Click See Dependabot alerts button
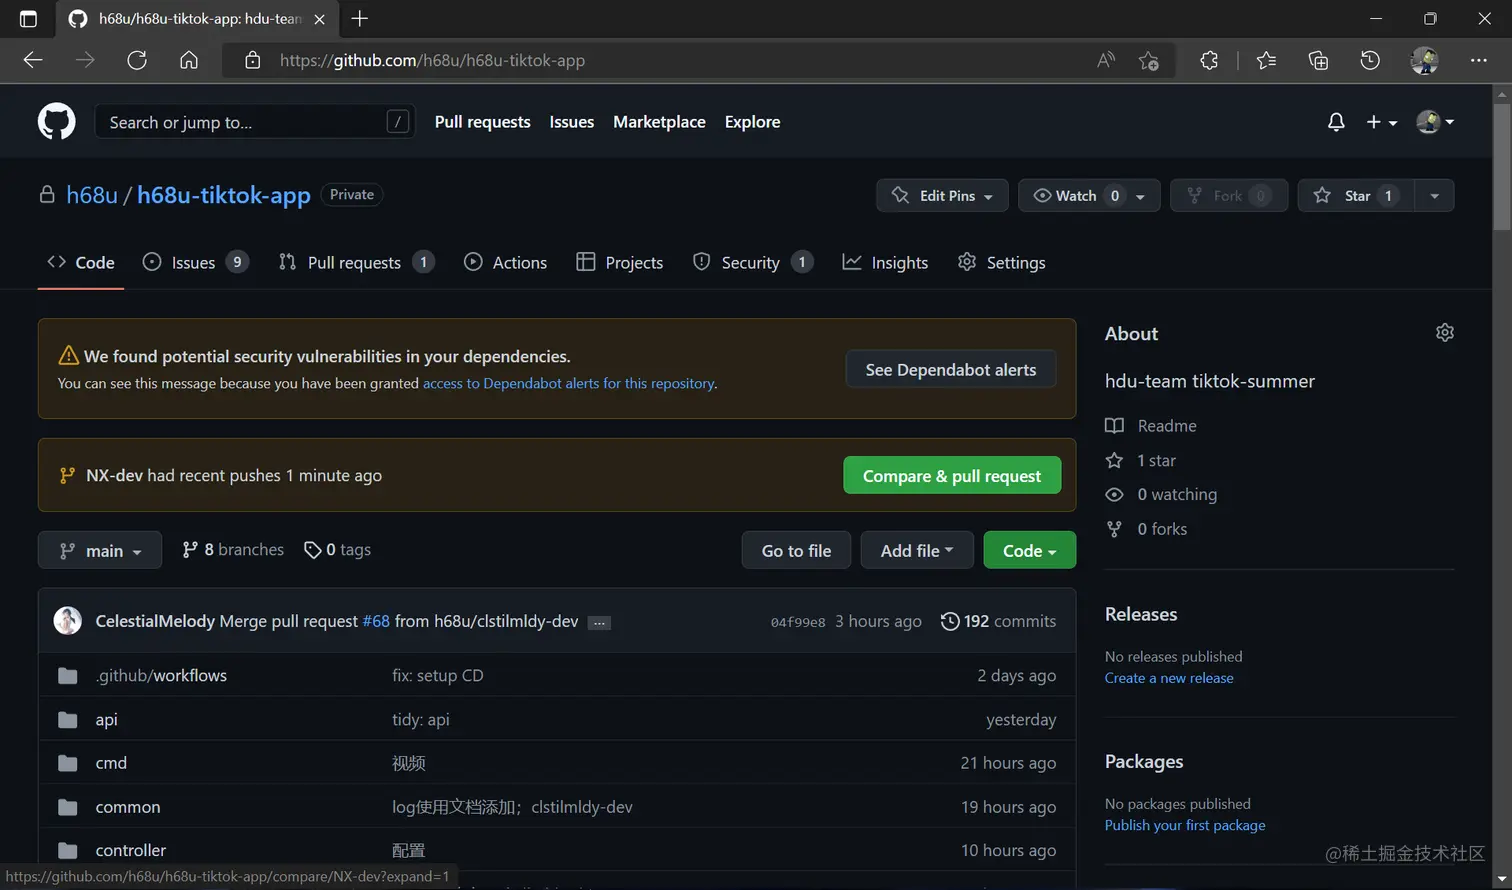The image size is (1512, 890). [951, 370]
